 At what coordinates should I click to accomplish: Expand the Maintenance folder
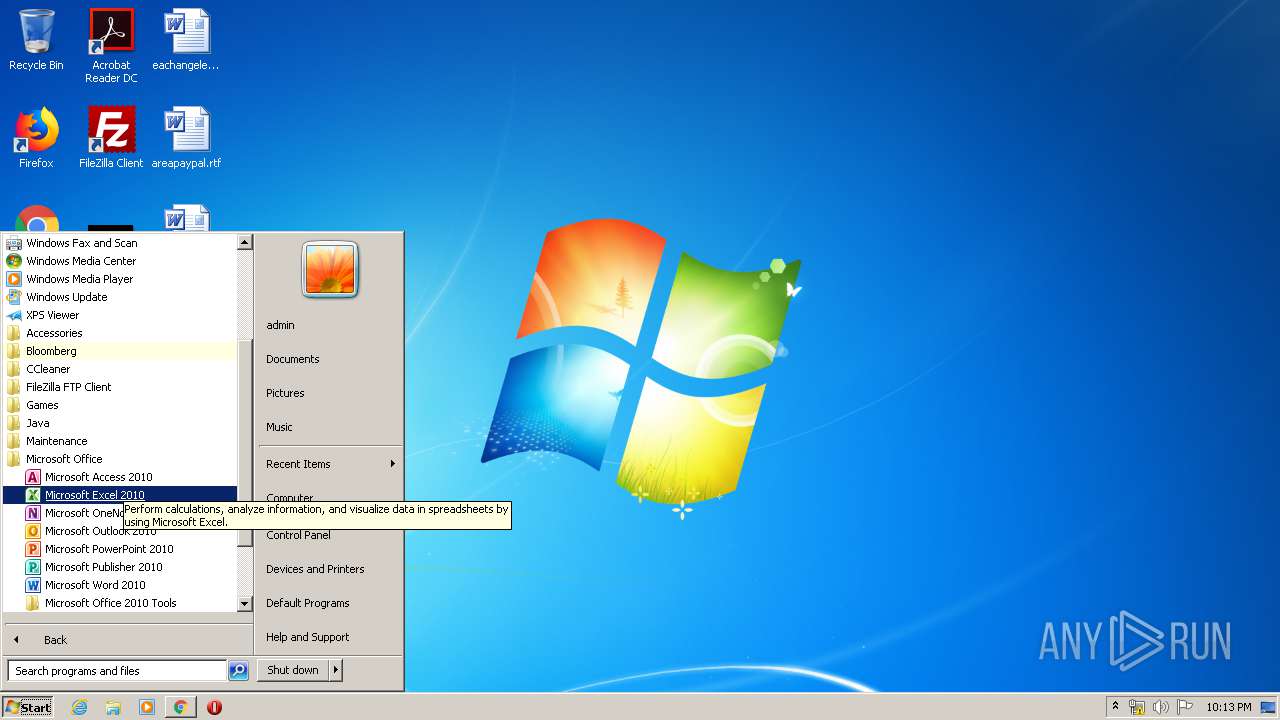(x=120, y=441)
